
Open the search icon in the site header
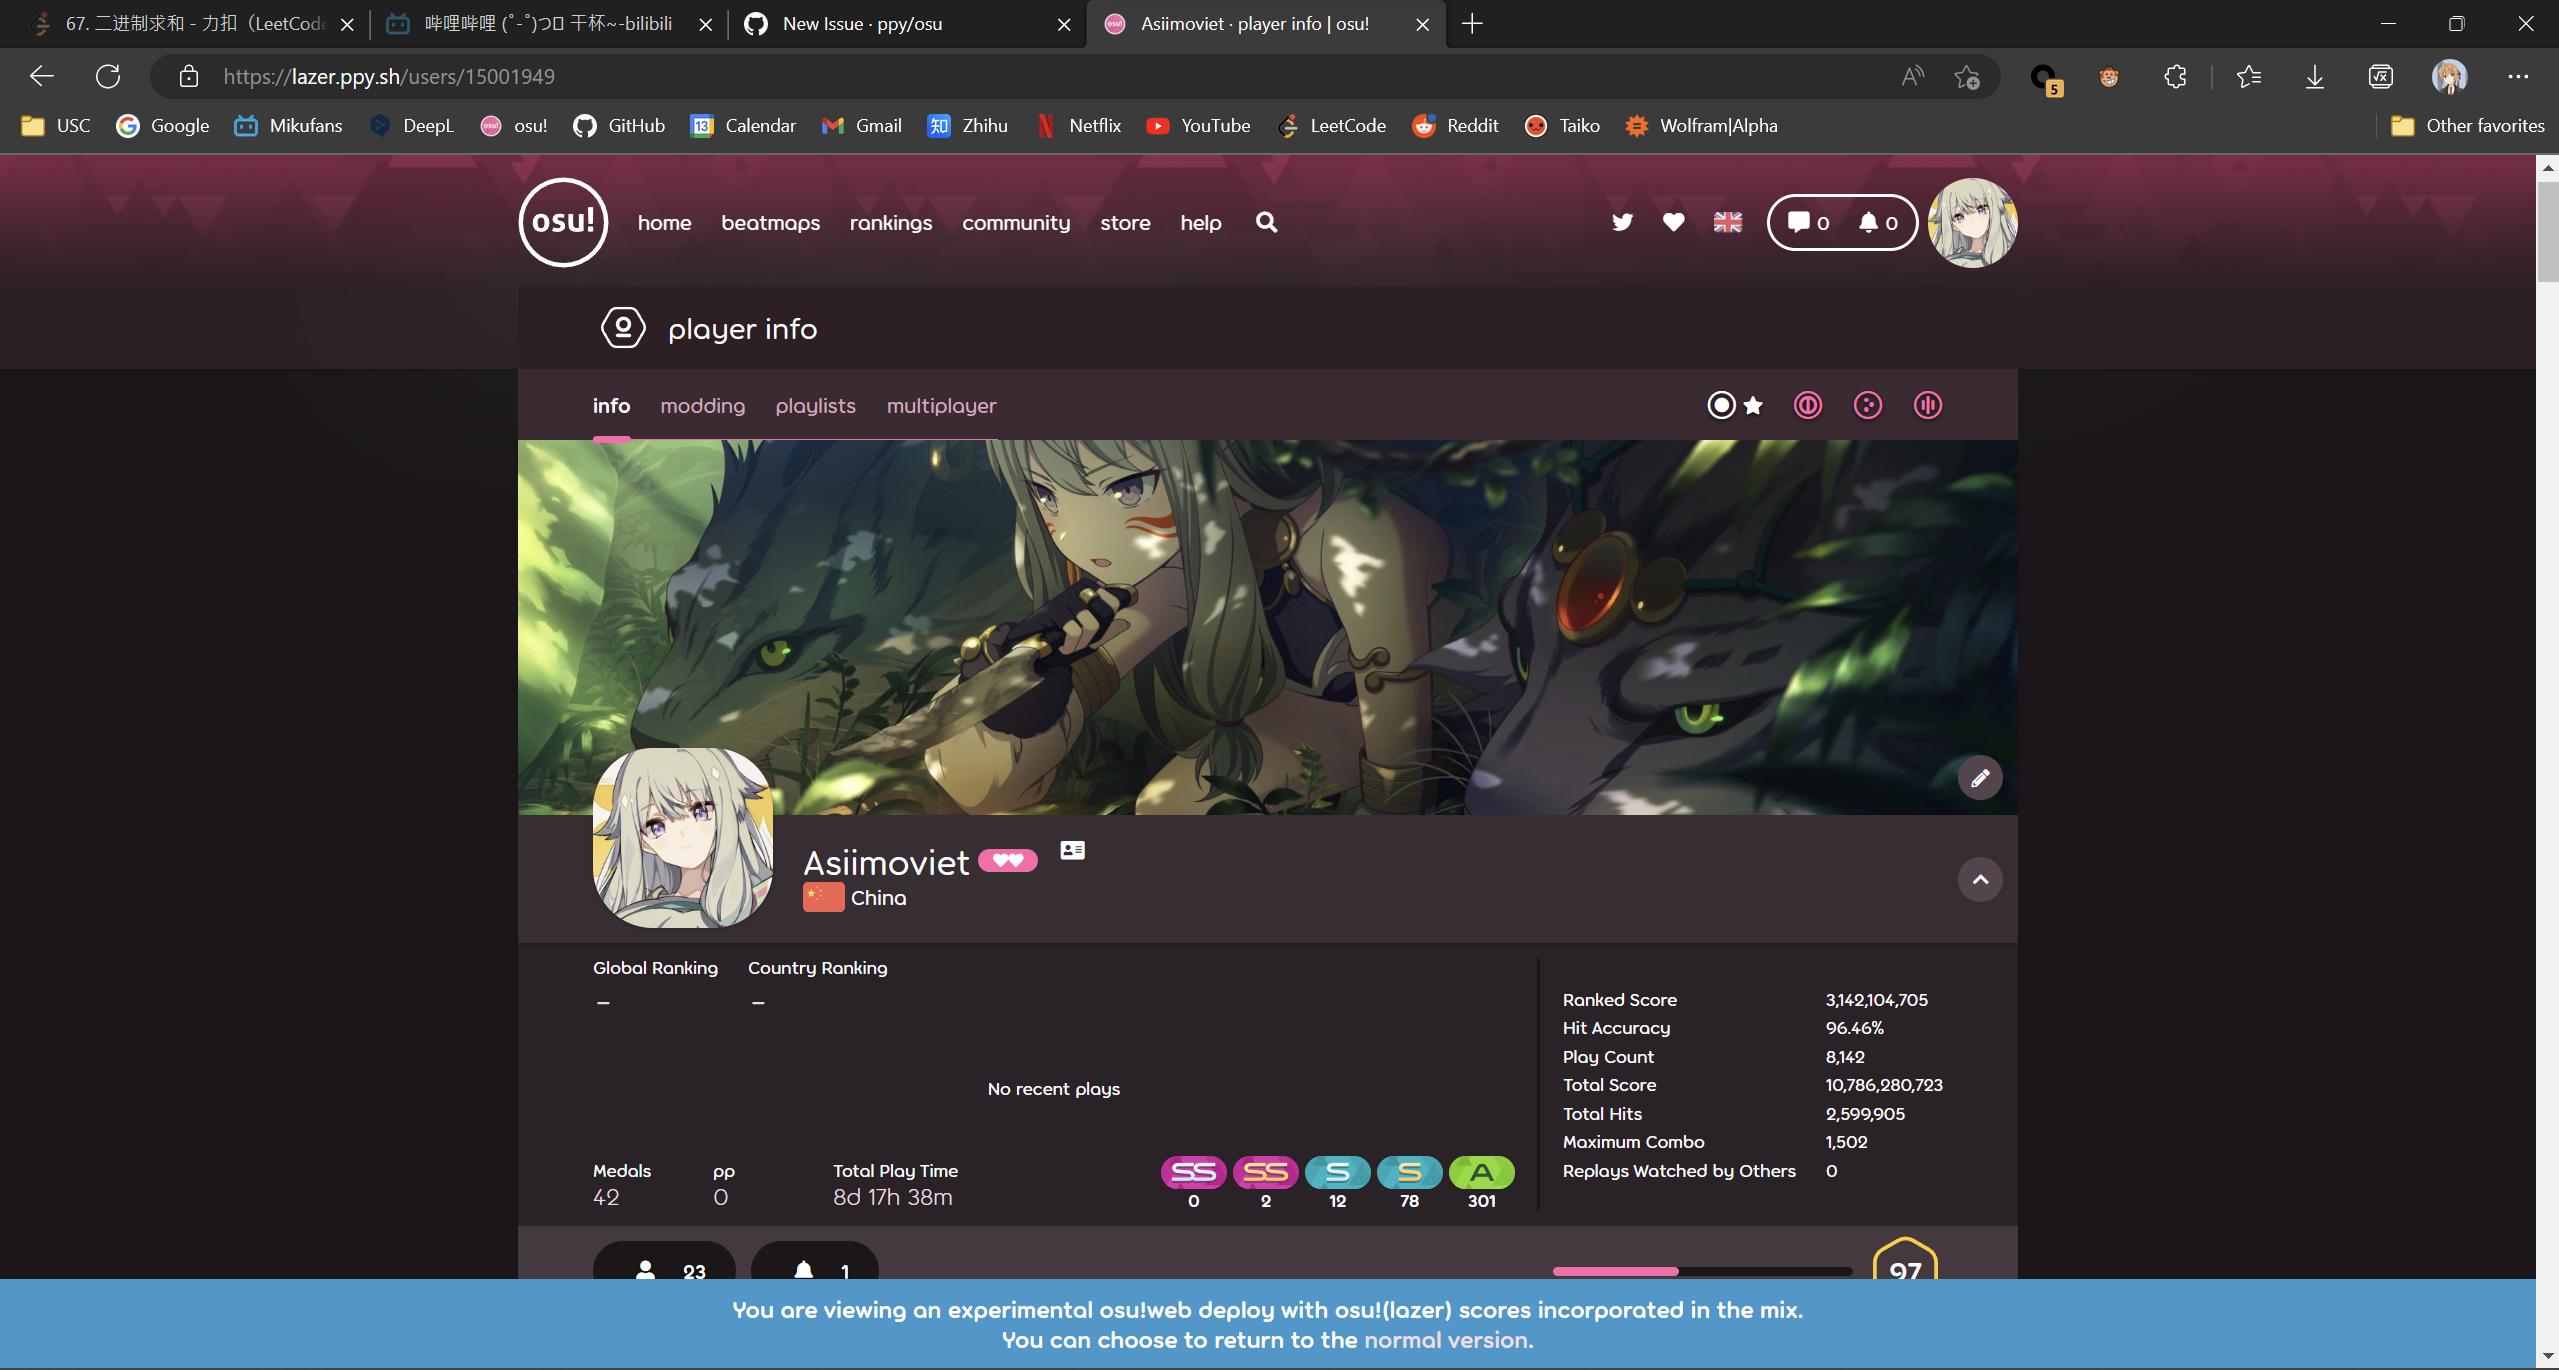pyautogui.click(x=1265, y=222)
